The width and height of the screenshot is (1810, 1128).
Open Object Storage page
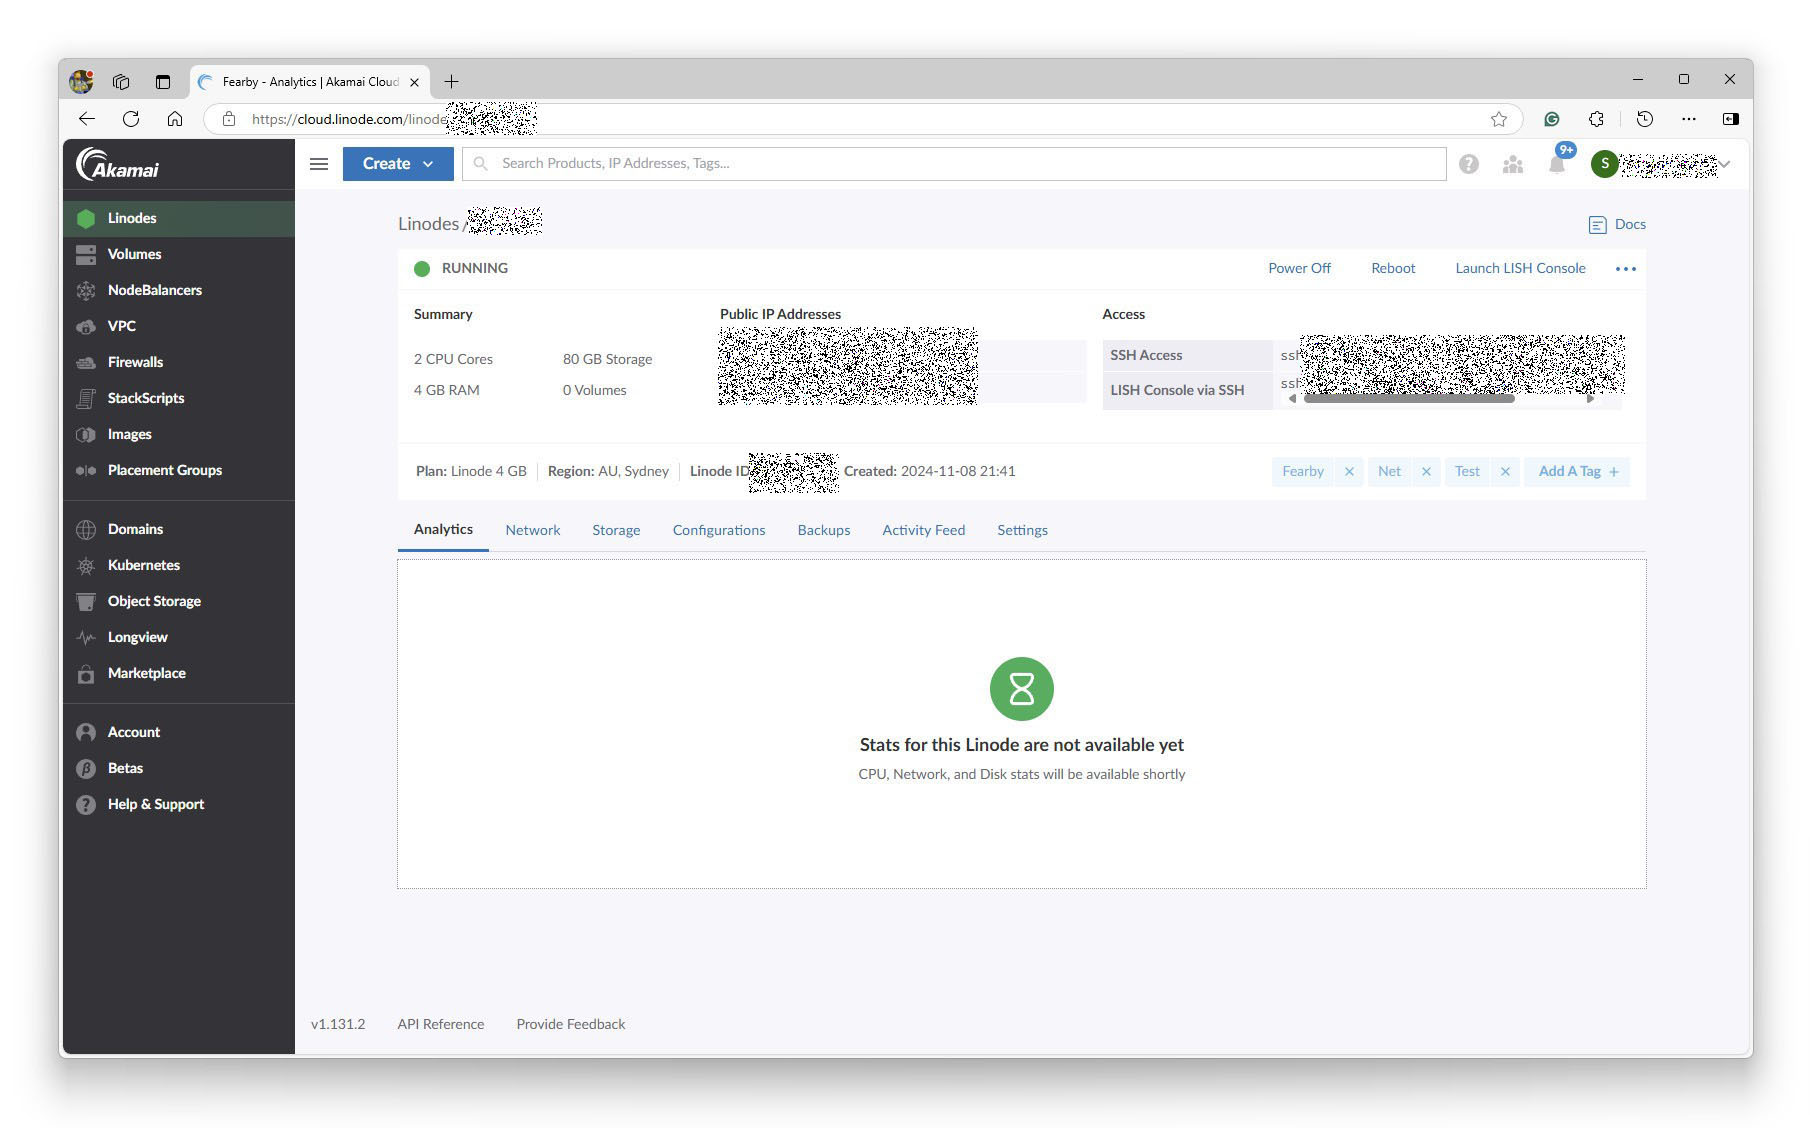pyautogui.click(x=178, y=601)
